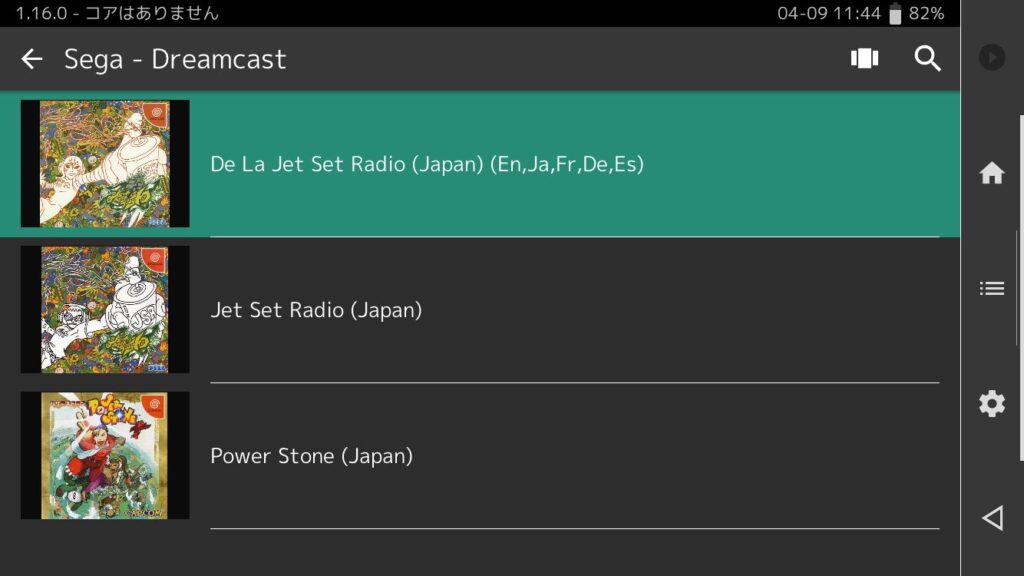Tap the Android back triangle button
Screen dimensions: 1024x576
(x=993, y=518)
